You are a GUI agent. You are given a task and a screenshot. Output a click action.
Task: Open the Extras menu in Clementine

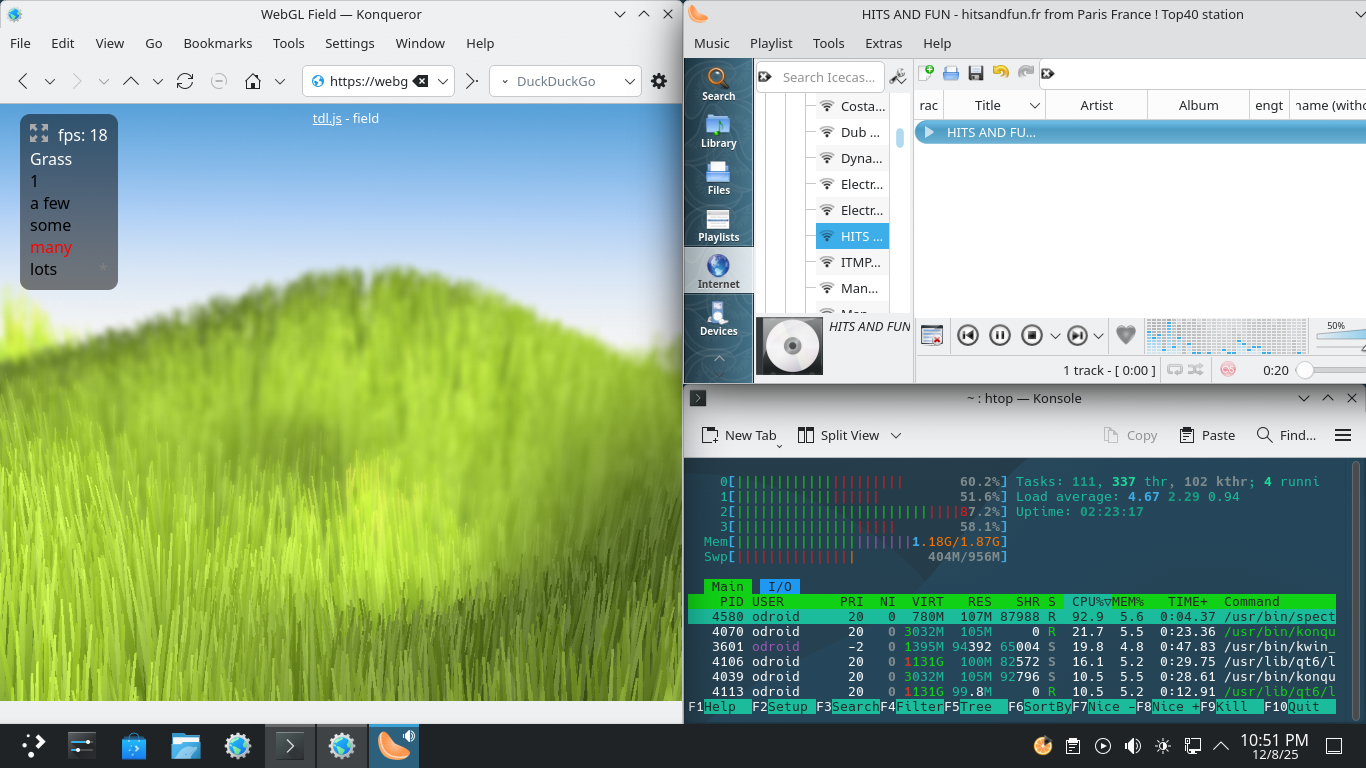tap(883, 43)
